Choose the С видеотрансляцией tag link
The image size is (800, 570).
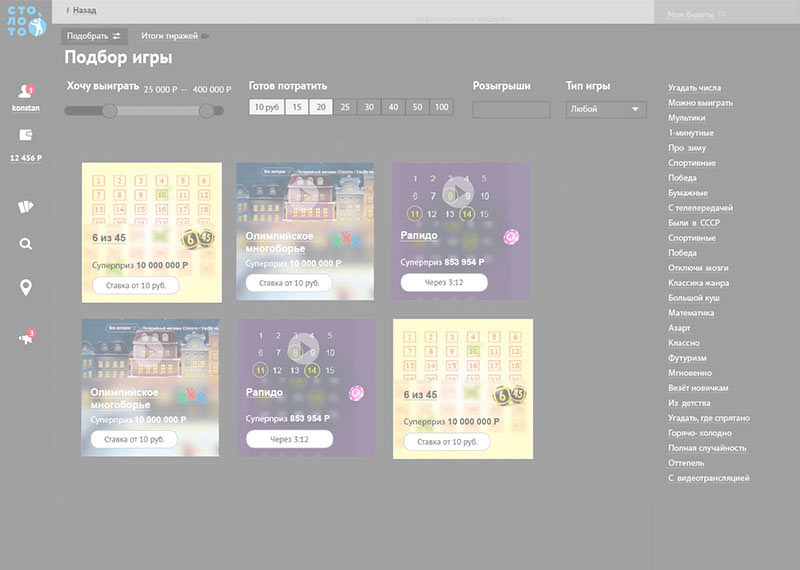[x=708, y=478]
